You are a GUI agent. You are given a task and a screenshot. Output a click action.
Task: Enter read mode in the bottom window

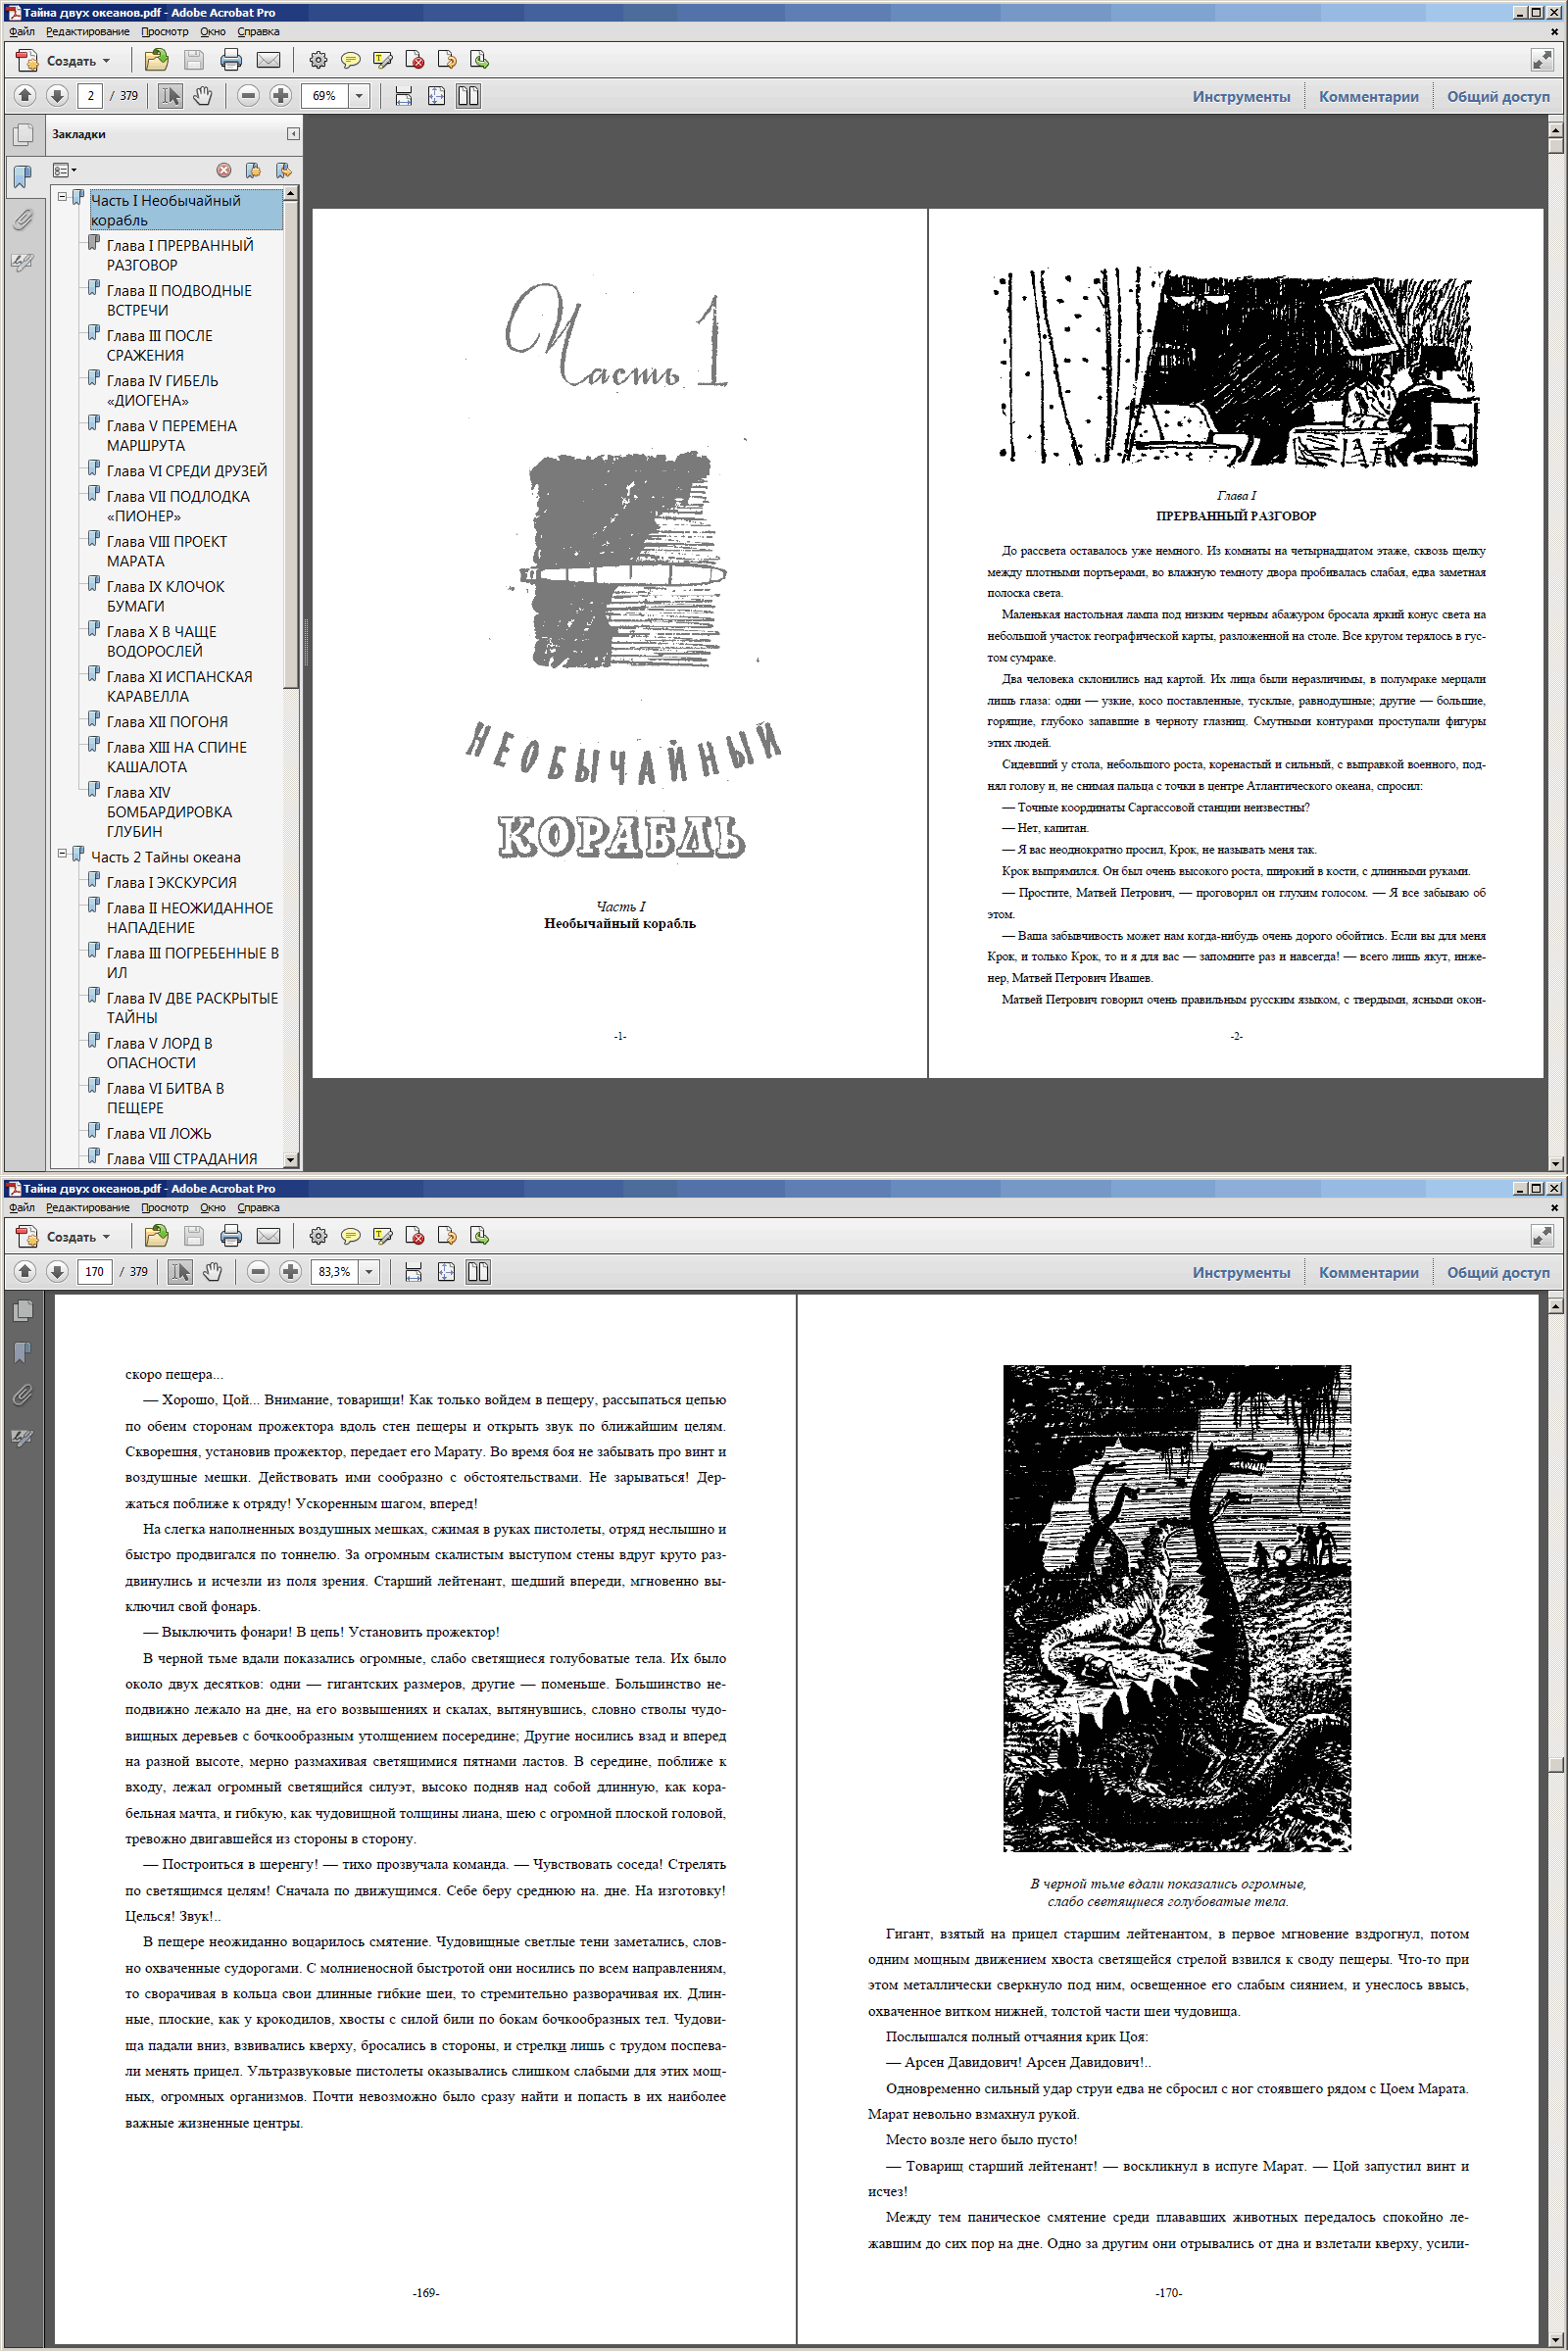1541,1236
